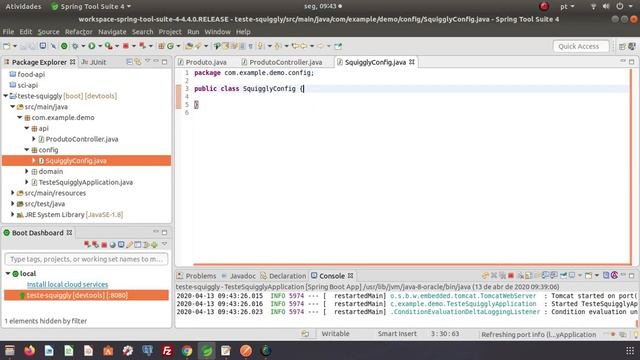The width and height of the screenshot is (640, 360).
Task: Collapse the teste-squiggly project node
Action: pos(6,96)
